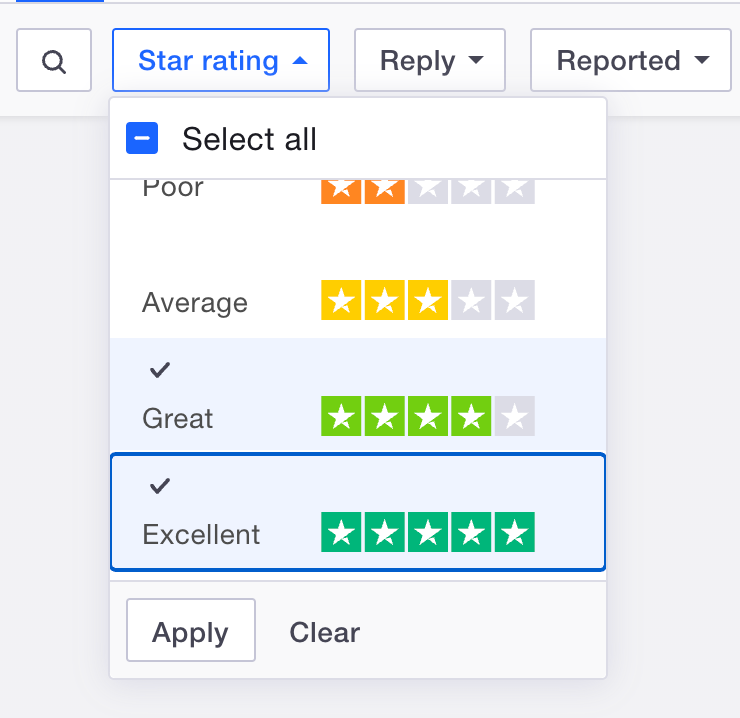
Task: Click the orange two-star Poor rating icon
Action: [x=428, y=190]
